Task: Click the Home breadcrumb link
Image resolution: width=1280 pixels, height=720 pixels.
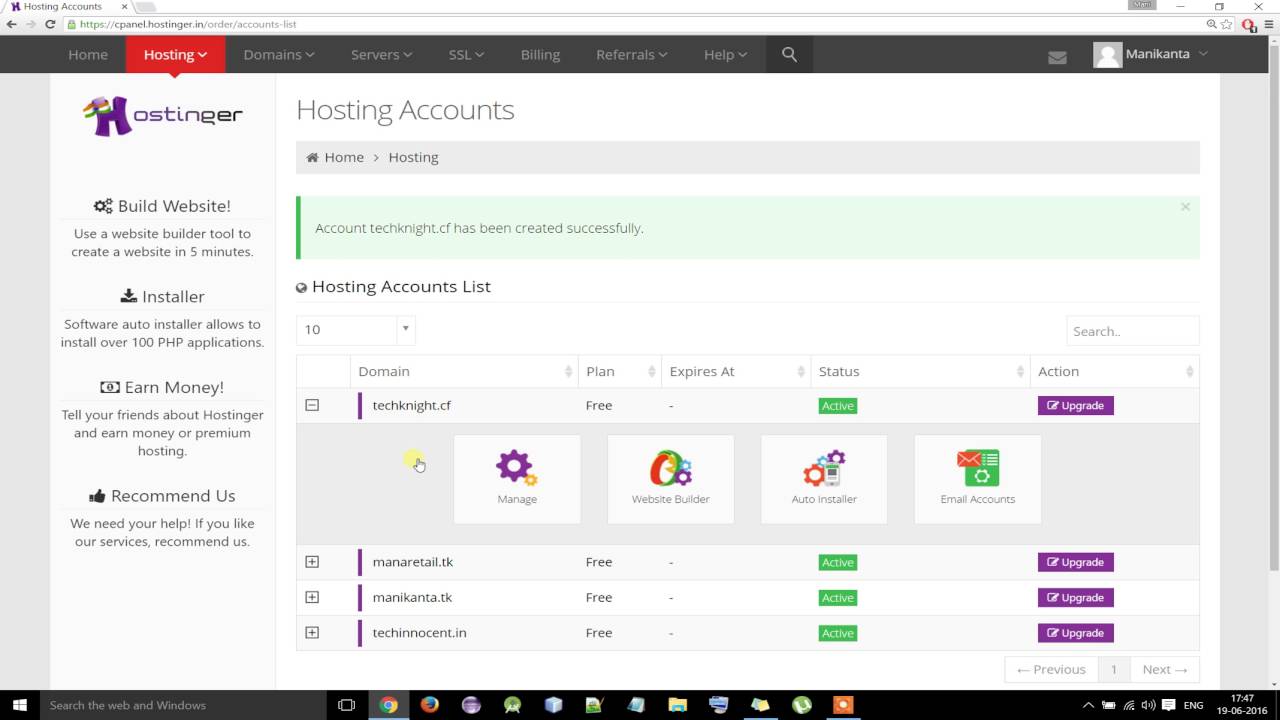Action: pos(344,157)
